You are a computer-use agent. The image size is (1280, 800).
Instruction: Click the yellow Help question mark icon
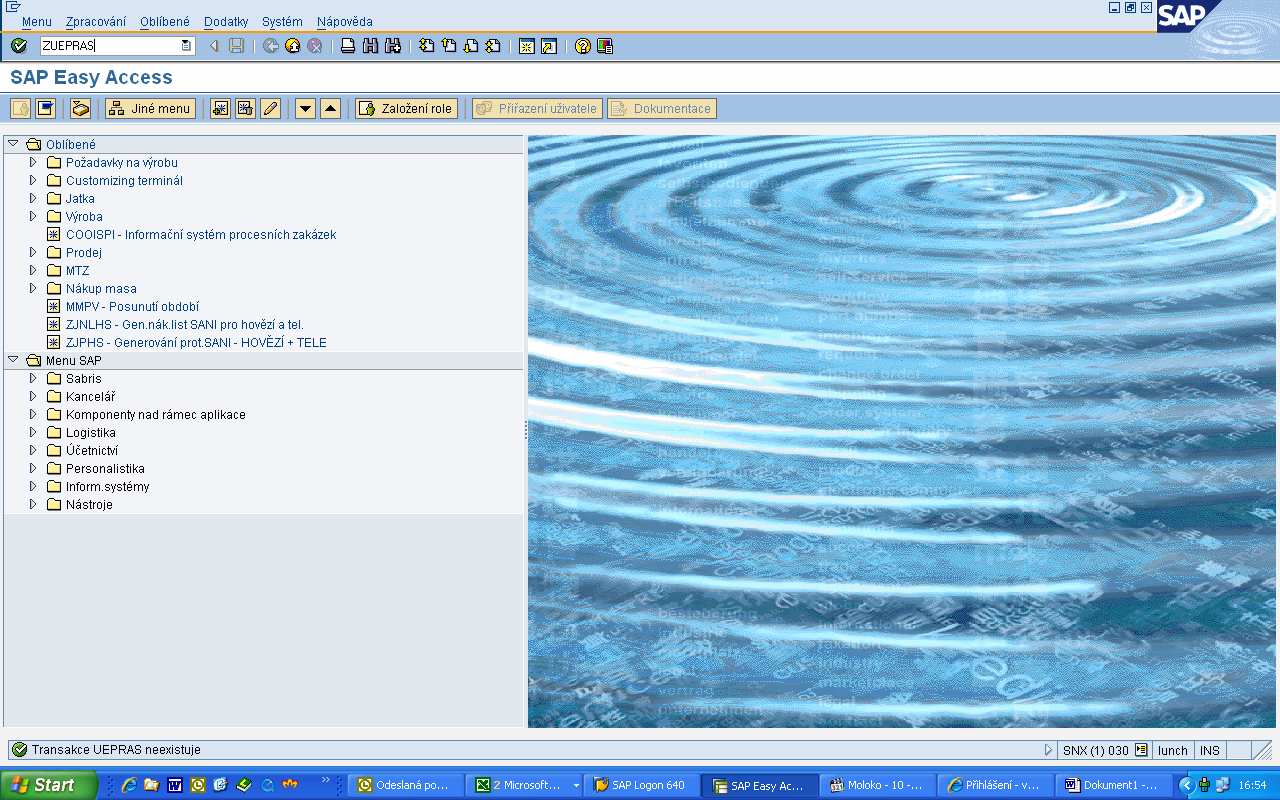(x=583, y=46)
